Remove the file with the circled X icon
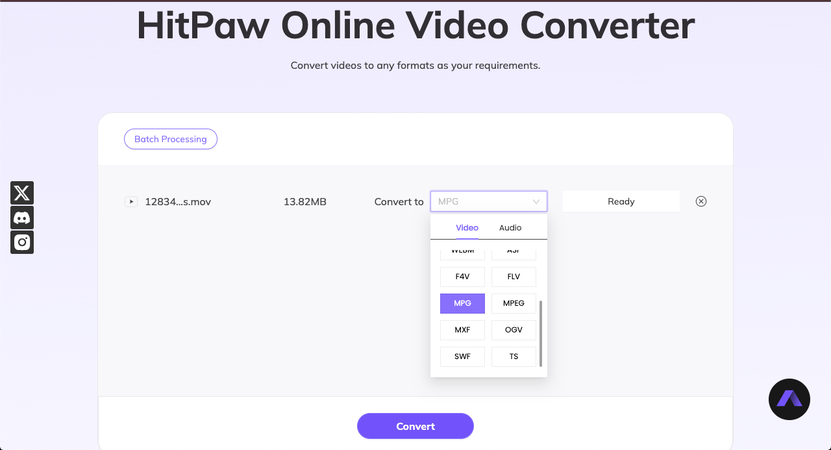The height and width of the screenshot is (450, 831). 701,201
